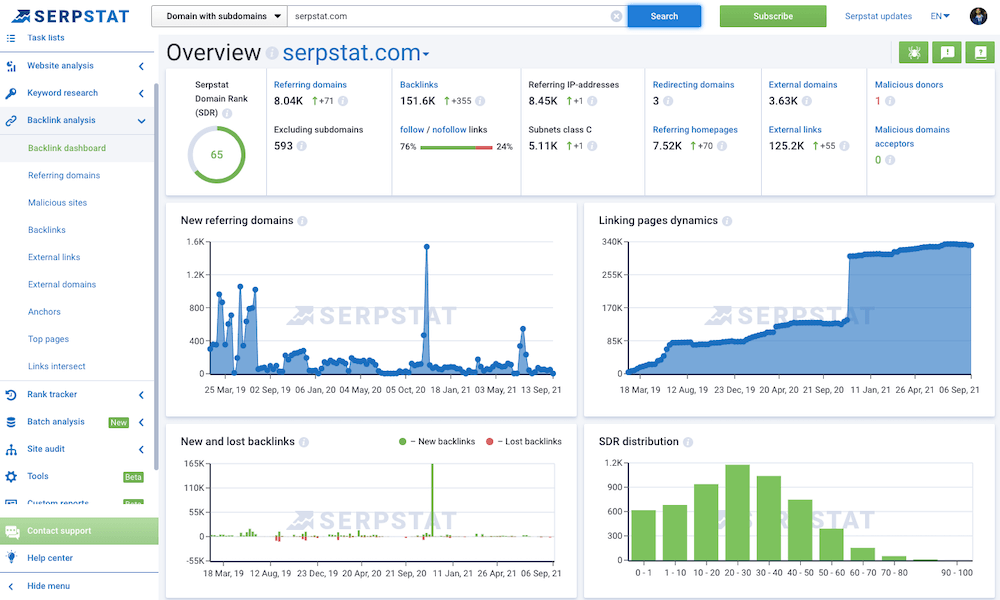Screen dimensions: 1000x600
Task: Open Anchors sidebar item
Action: pyautogui.click(x=44, y=312)
